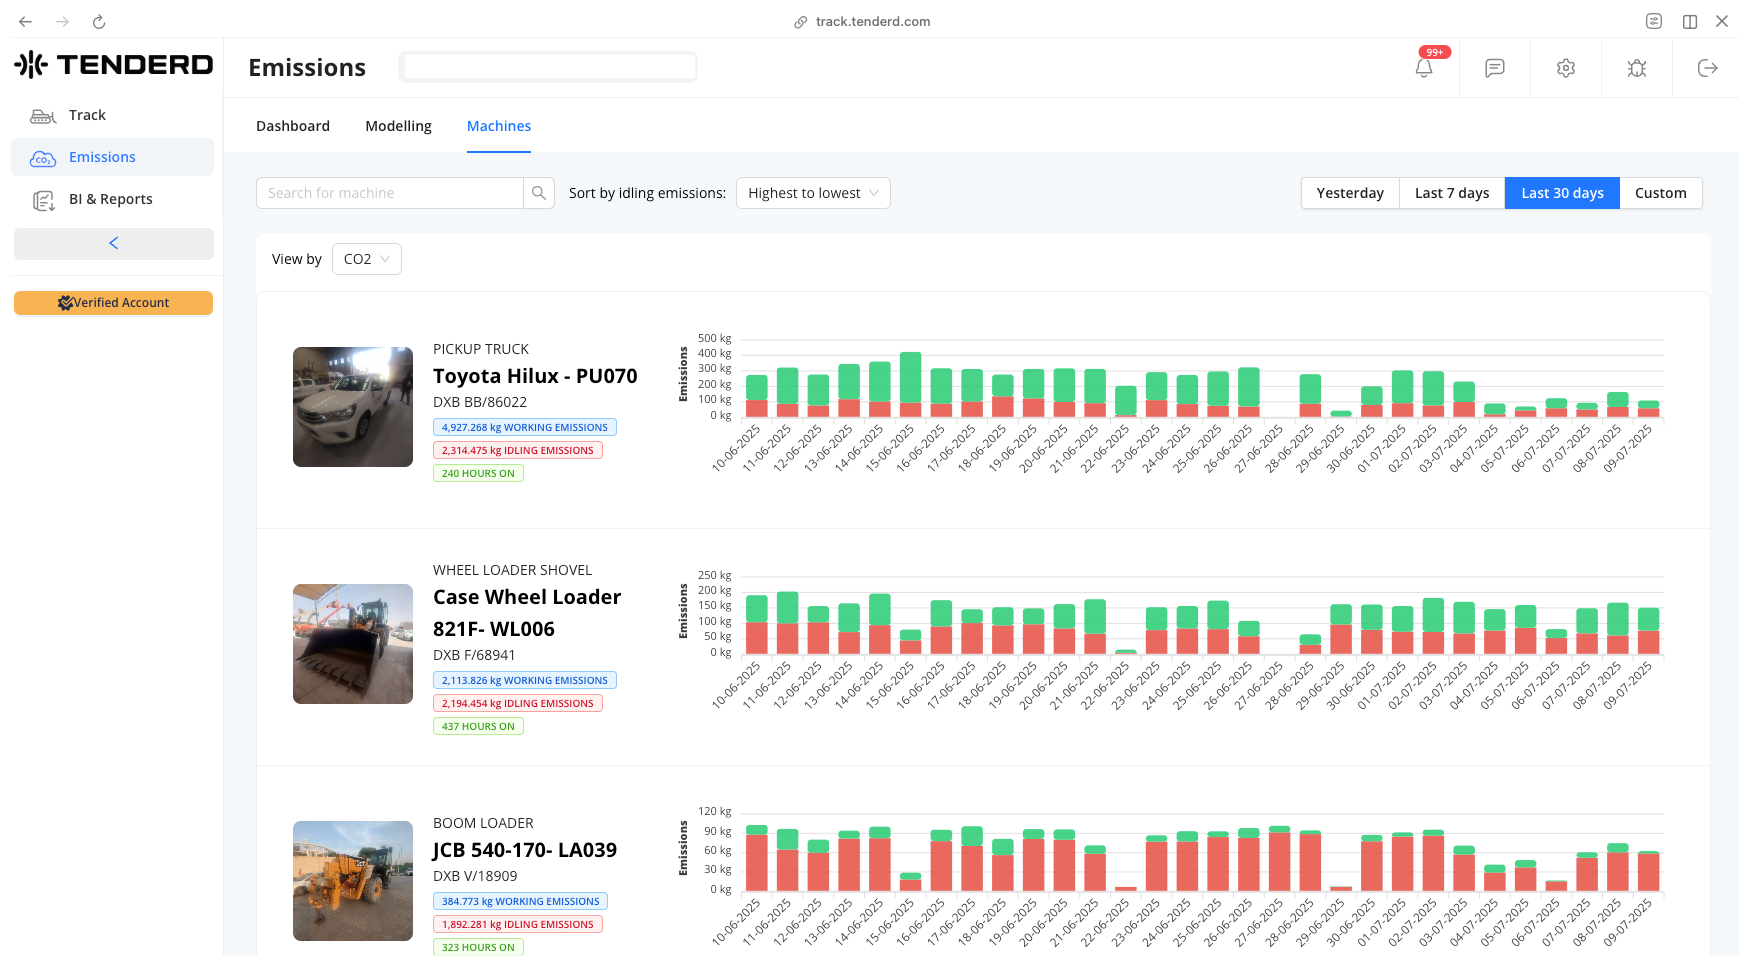Open the Case Wheel Loader photo

(x=353, y=644)
